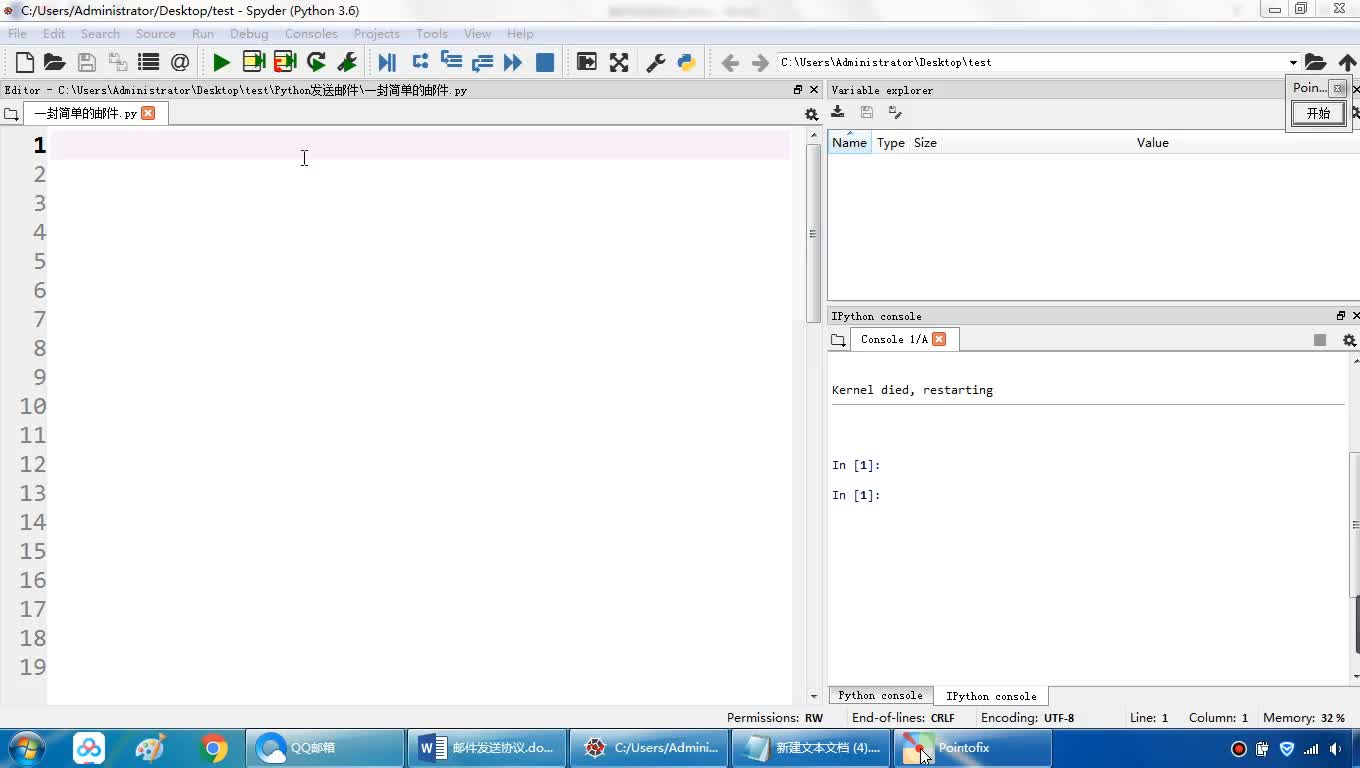Open the Consoles menu

tap(310, 34)
